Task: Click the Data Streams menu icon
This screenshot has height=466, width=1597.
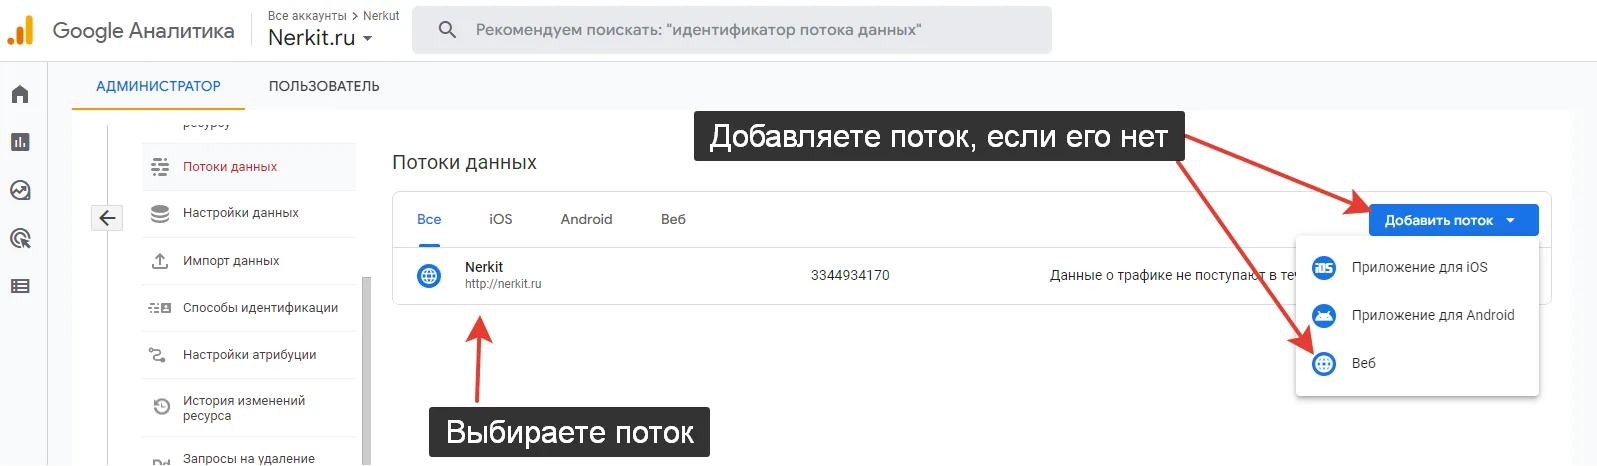Action: [160, 167]
